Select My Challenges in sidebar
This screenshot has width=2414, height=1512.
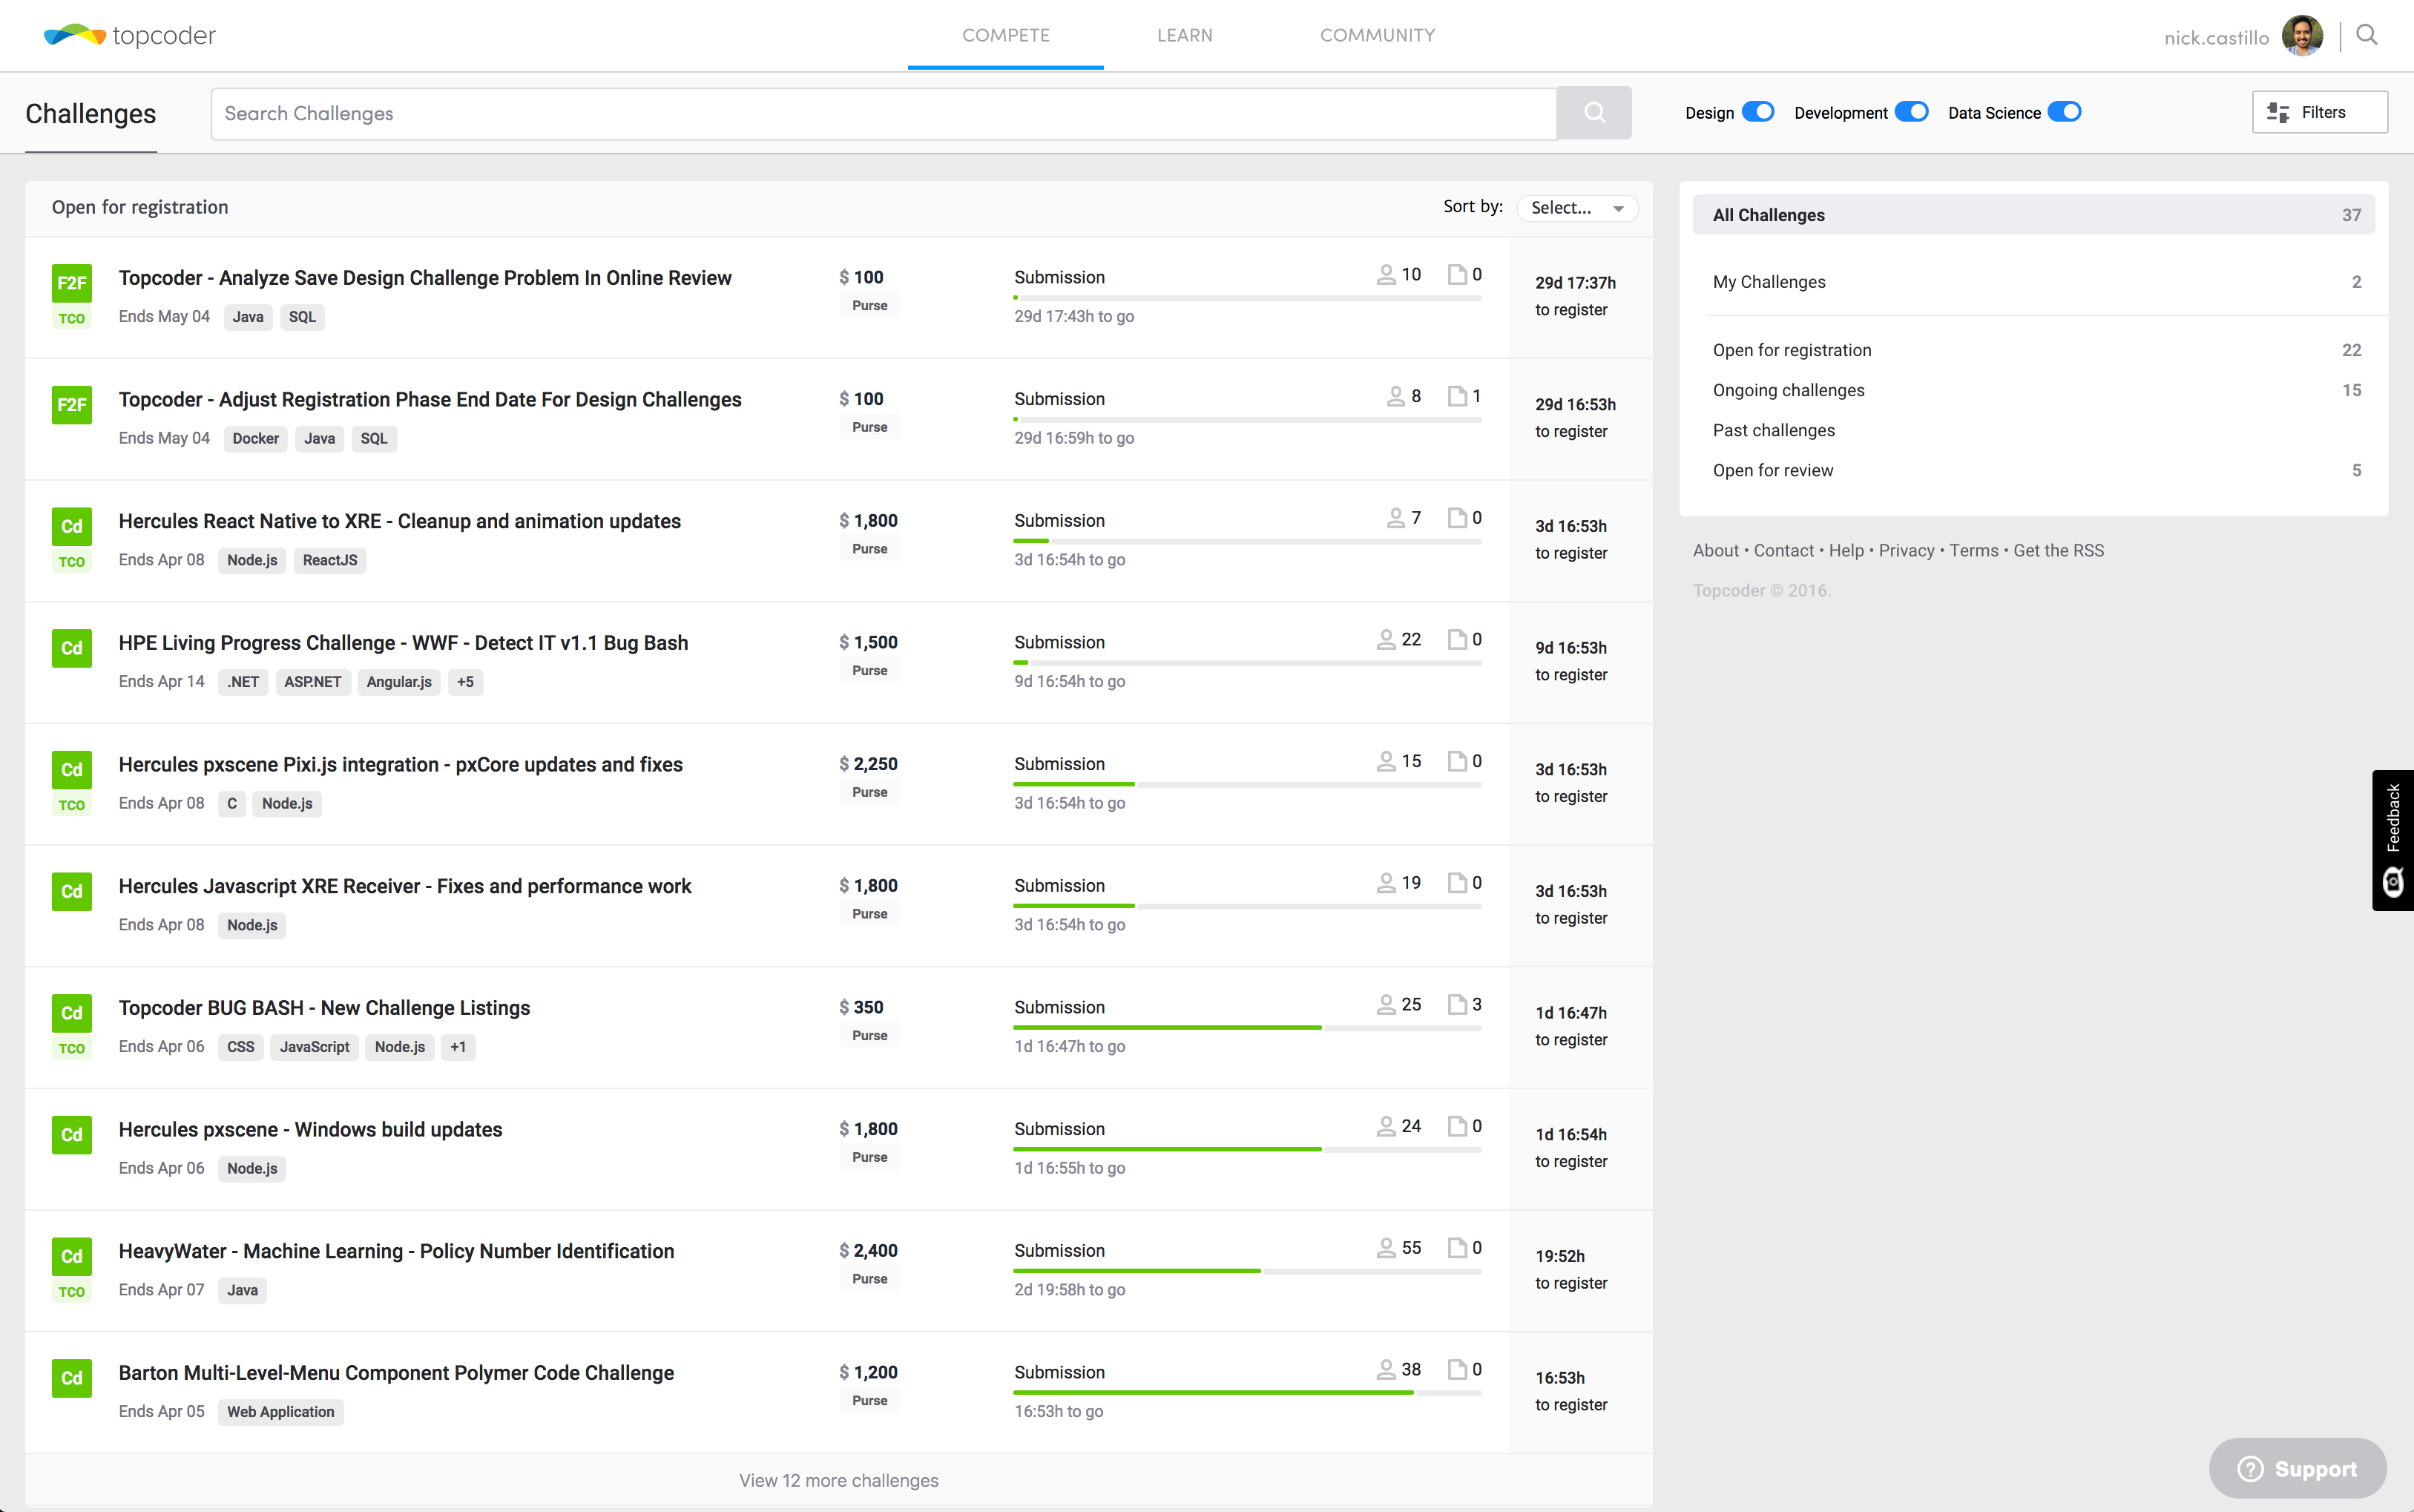click(2033, 282)
